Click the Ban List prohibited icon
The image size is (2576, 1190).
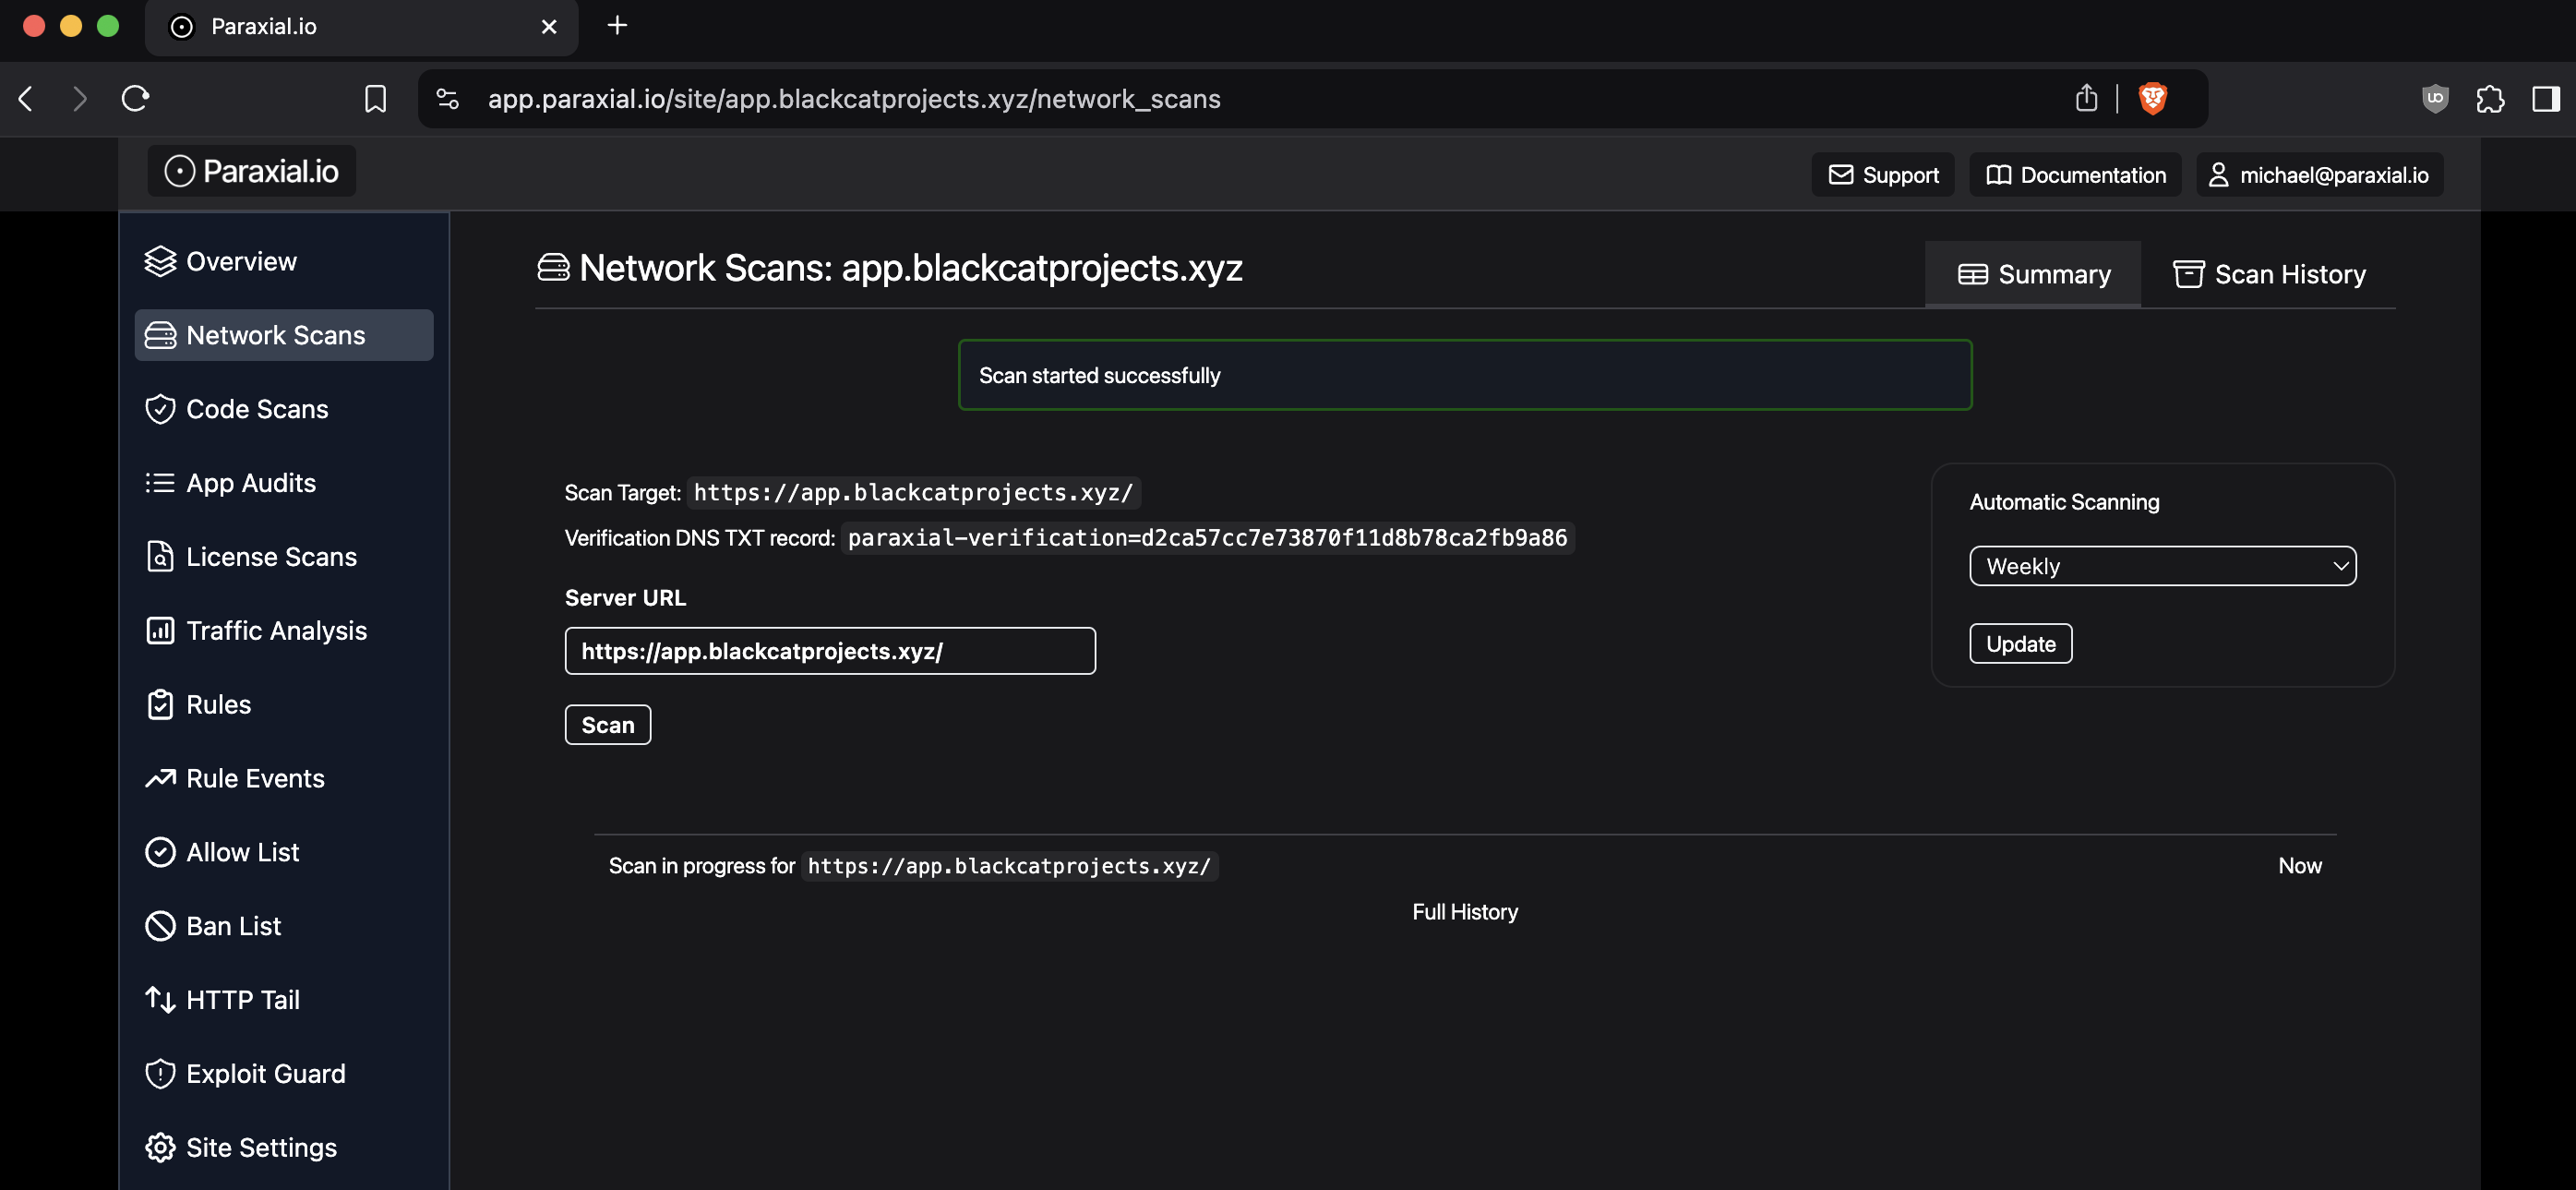point(160,926)
